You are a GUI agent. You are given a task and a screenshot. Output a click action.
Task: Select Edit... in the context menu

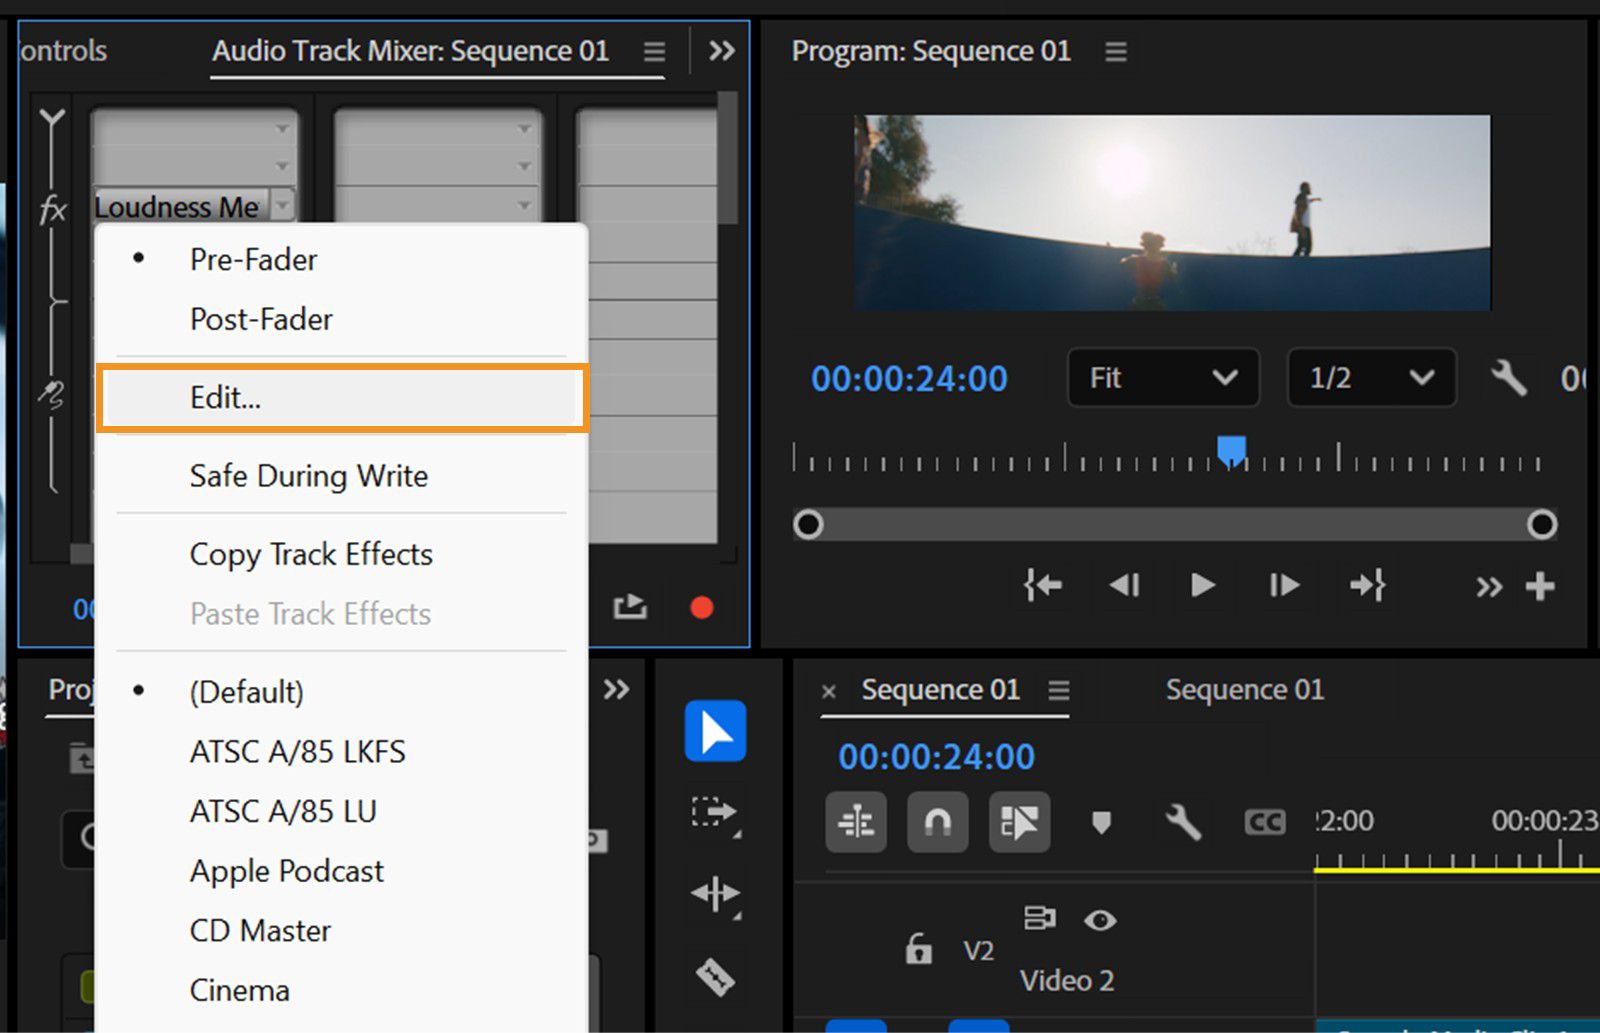(x=224, y=397)
